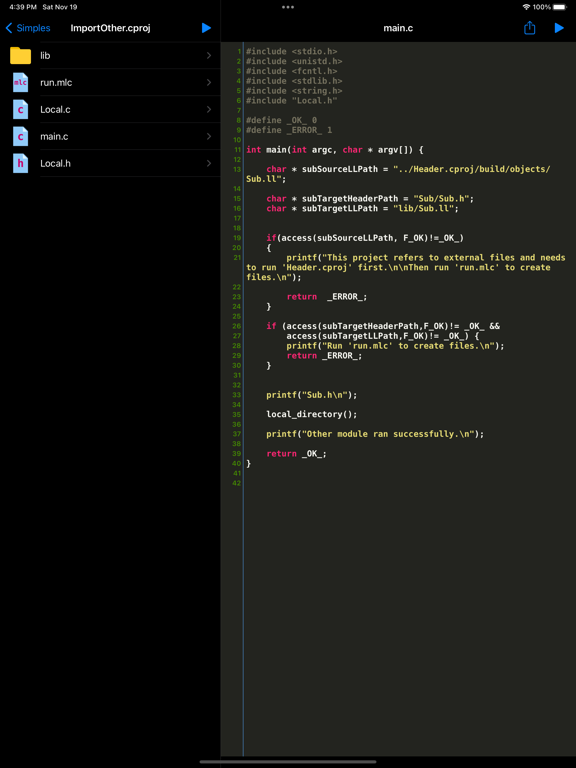Open the share sheet icon
Screen dimensions: 576x768
[x=529, y=28]
